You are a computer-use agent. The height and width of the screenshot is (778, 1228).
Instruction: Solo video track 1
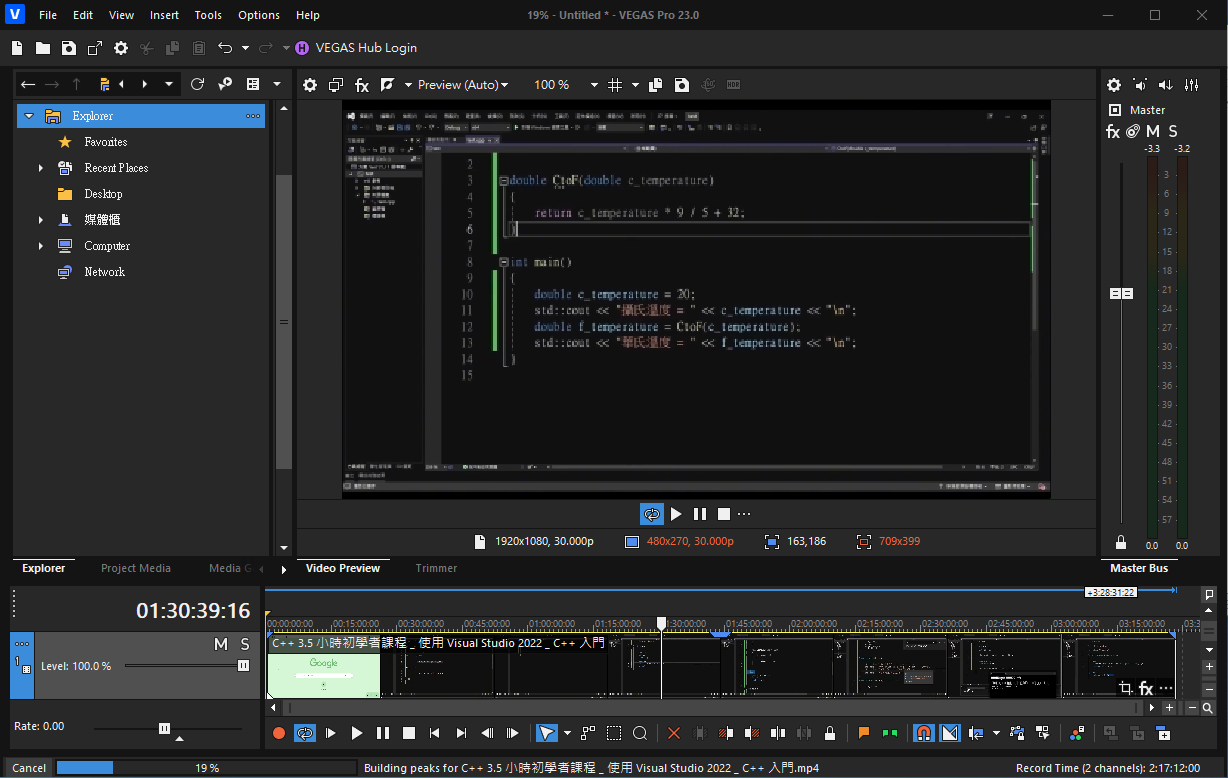(x=245, y=644)
